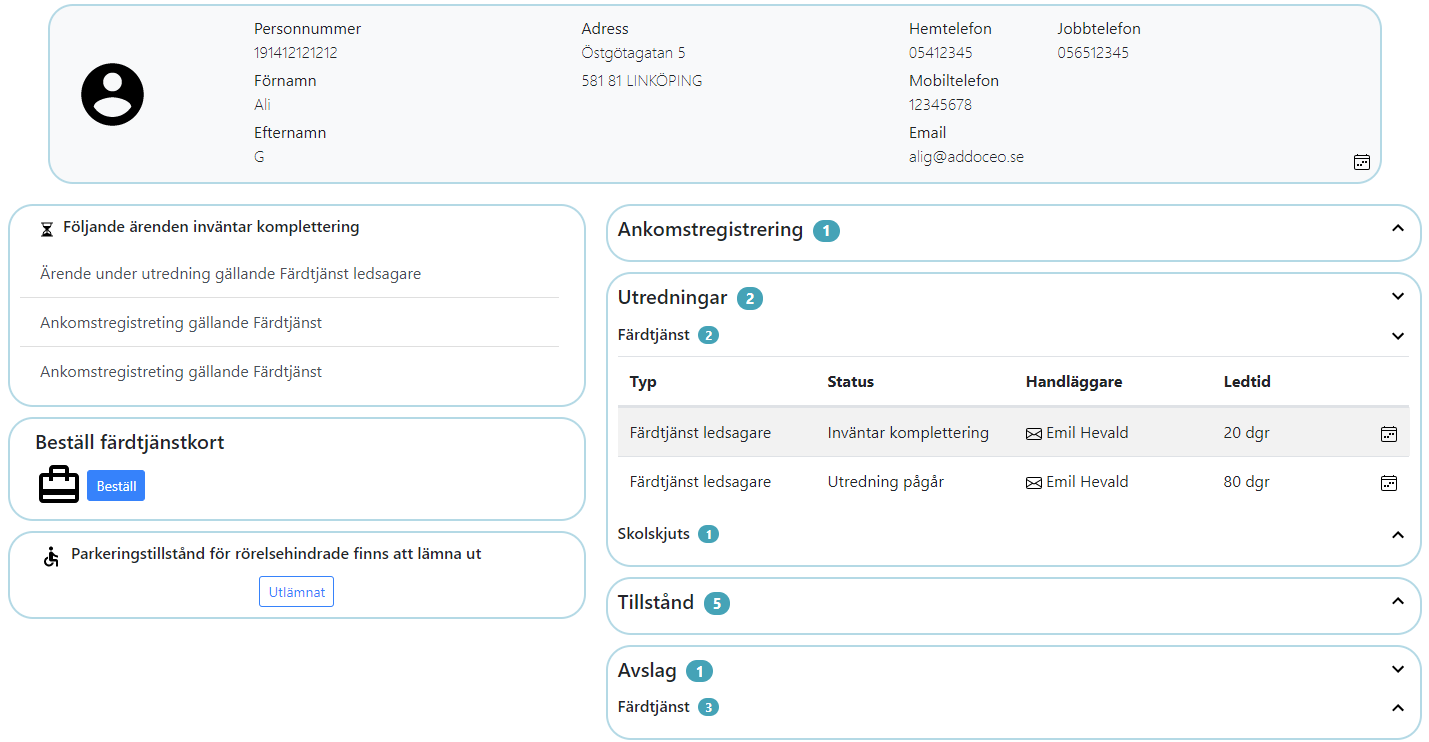Image resolution: width=1429 pixels, height=742 pixels.
Task: Select Färdtjänst ledsagare in the 20 dgr row
Action: click(700, 433)
